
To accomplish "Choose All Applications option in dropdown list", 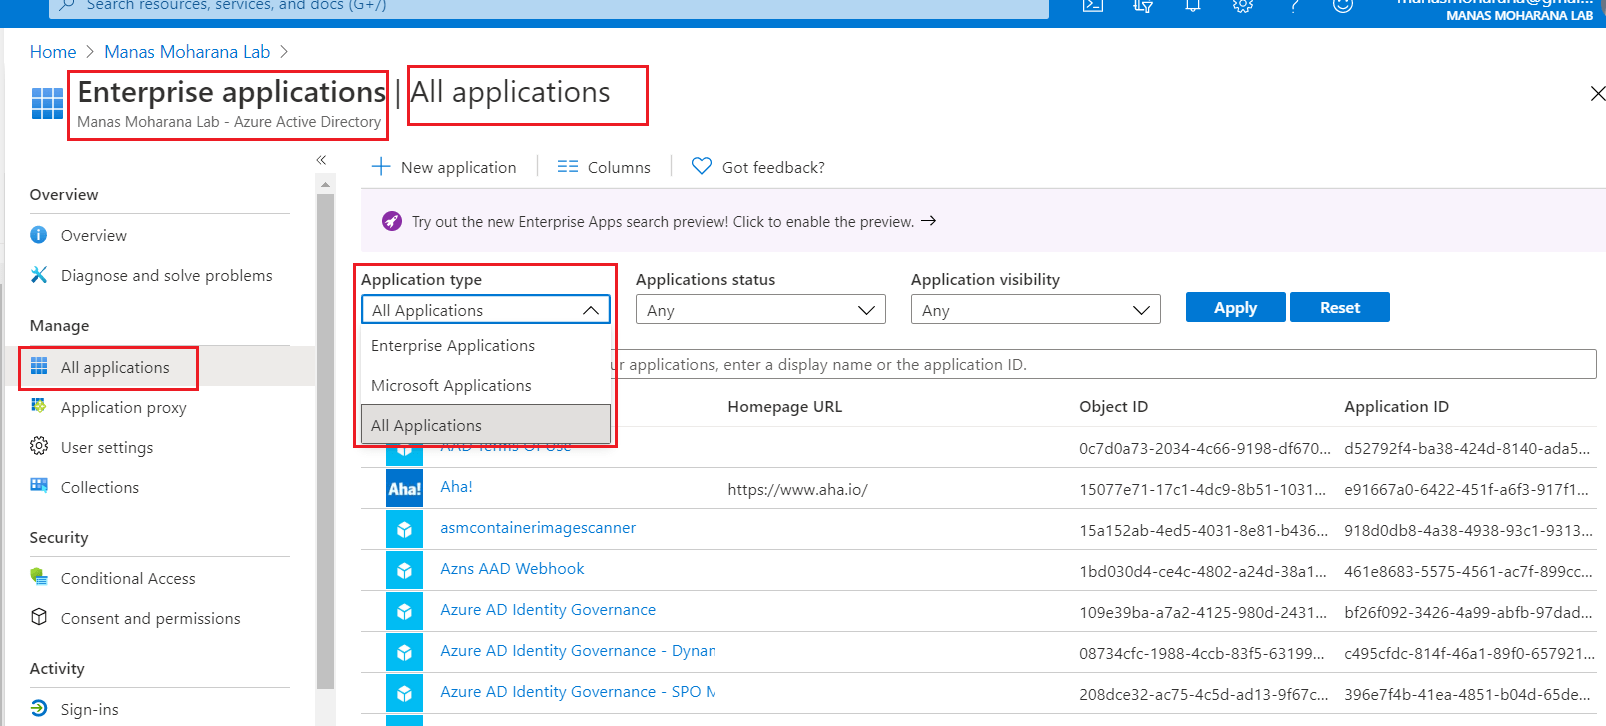I will tap(486, 425).
